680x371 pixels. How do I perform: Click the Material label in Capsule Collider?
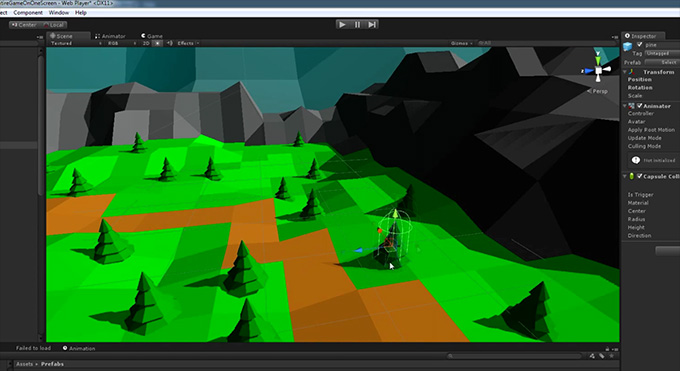click(638, 203)
